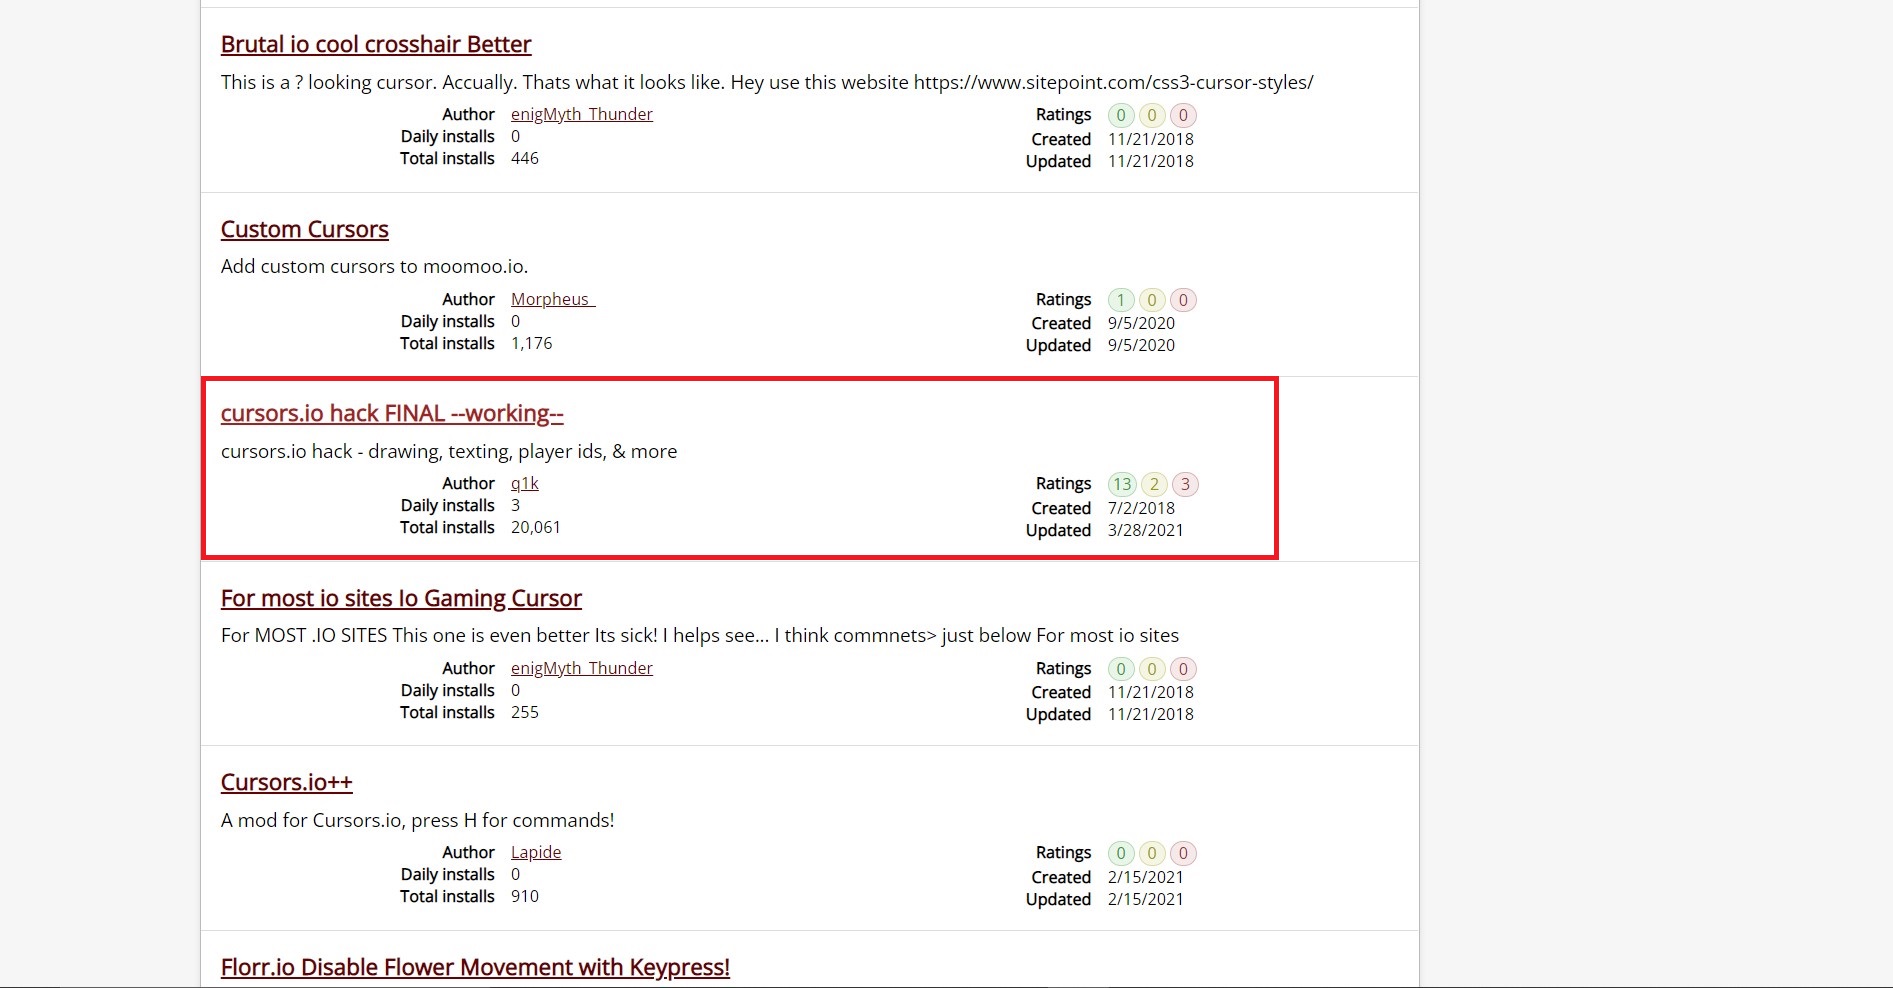Viewport: 1893px width, 988px height.
Task: Click the red 3 bad ratings badge
Action: [1185, 485]
